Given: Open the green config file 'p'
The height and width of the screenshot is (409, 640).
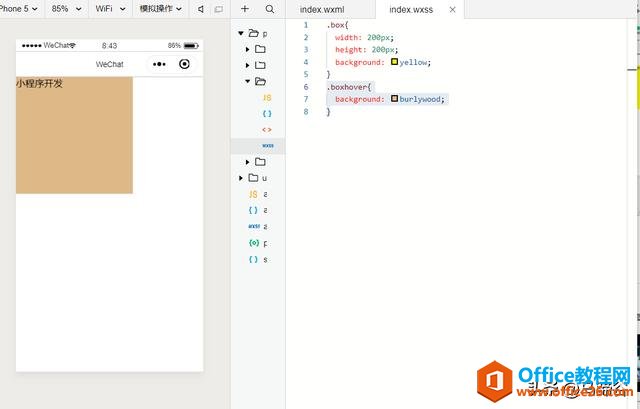Looking at the screenshot, I should (254, 243).
